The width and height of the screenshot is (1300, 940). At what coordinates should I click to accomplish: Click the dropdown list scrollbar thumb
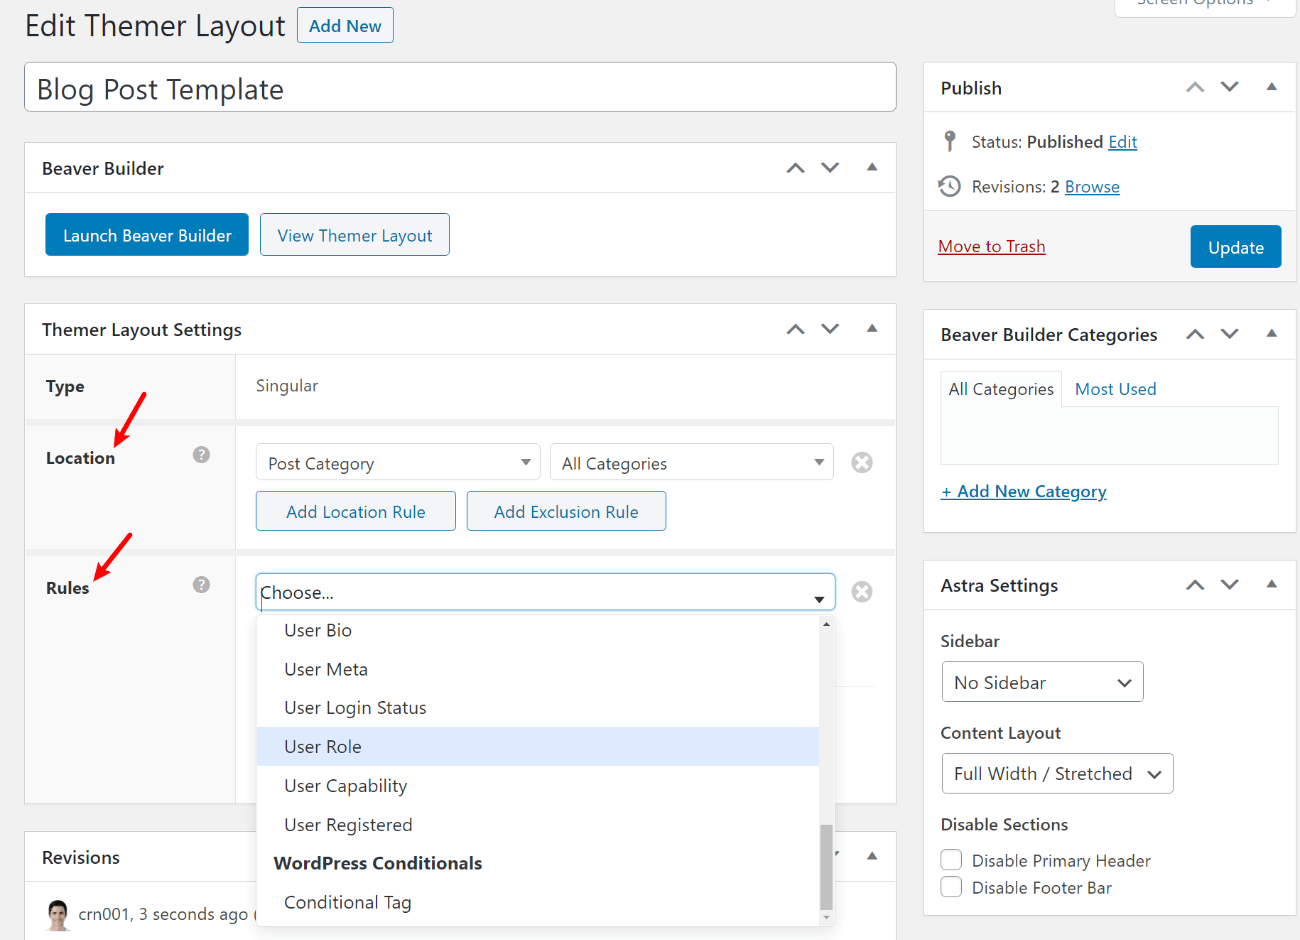(826, 866)
